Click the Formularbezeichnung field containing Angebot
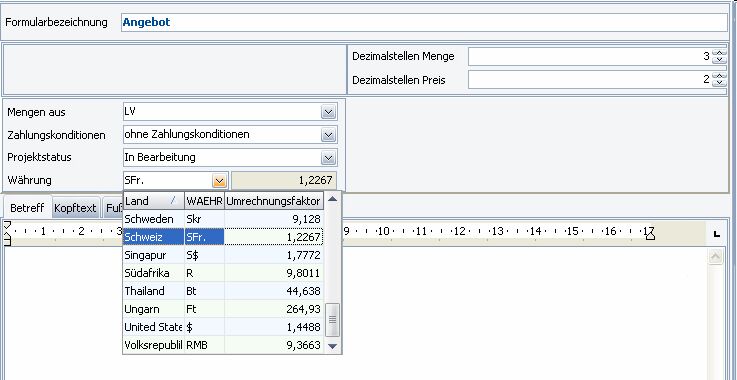 [424, 22]
